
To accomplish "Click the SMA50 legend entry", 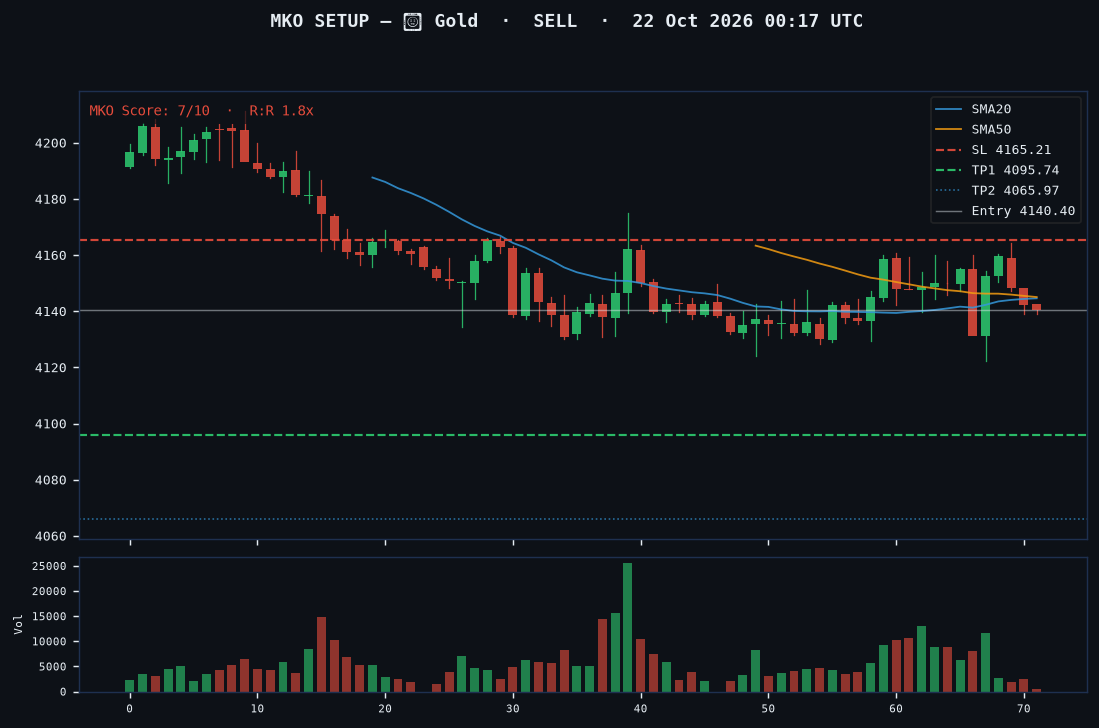I will pyautogui.click(x=973, y=129).
